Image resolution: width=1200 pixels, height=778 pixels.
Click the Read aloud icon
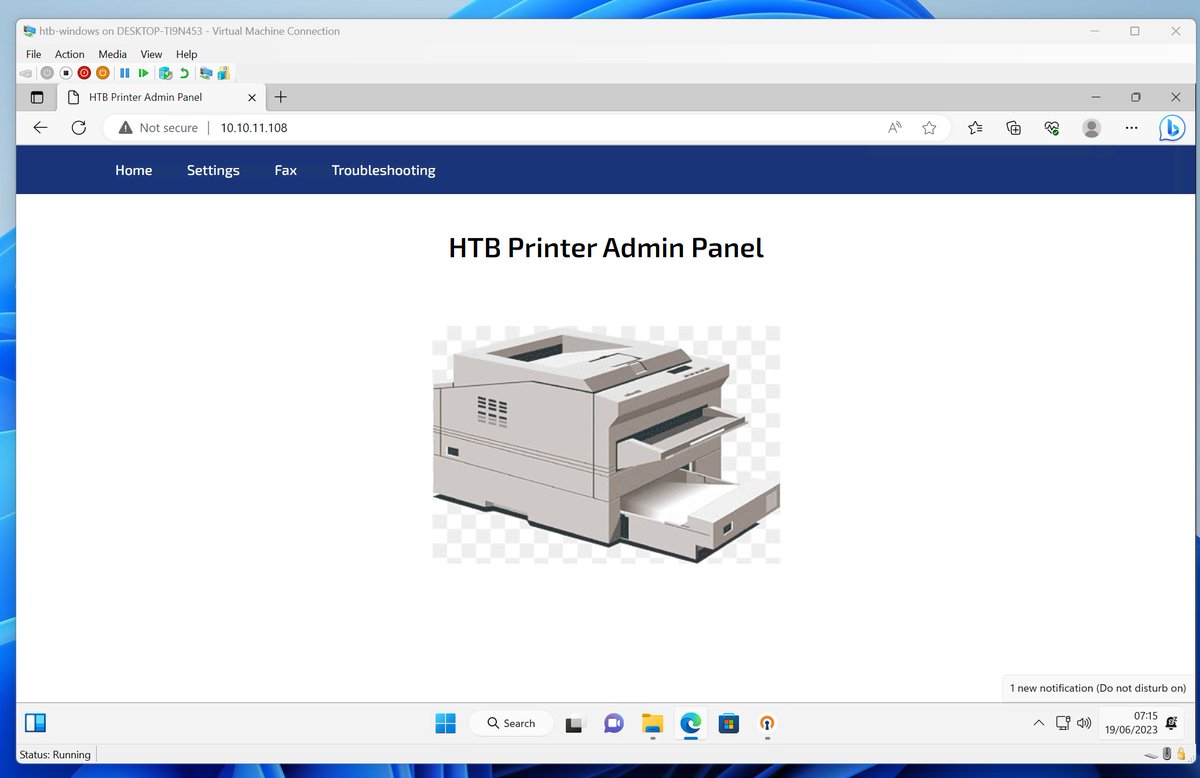(895, 127)
